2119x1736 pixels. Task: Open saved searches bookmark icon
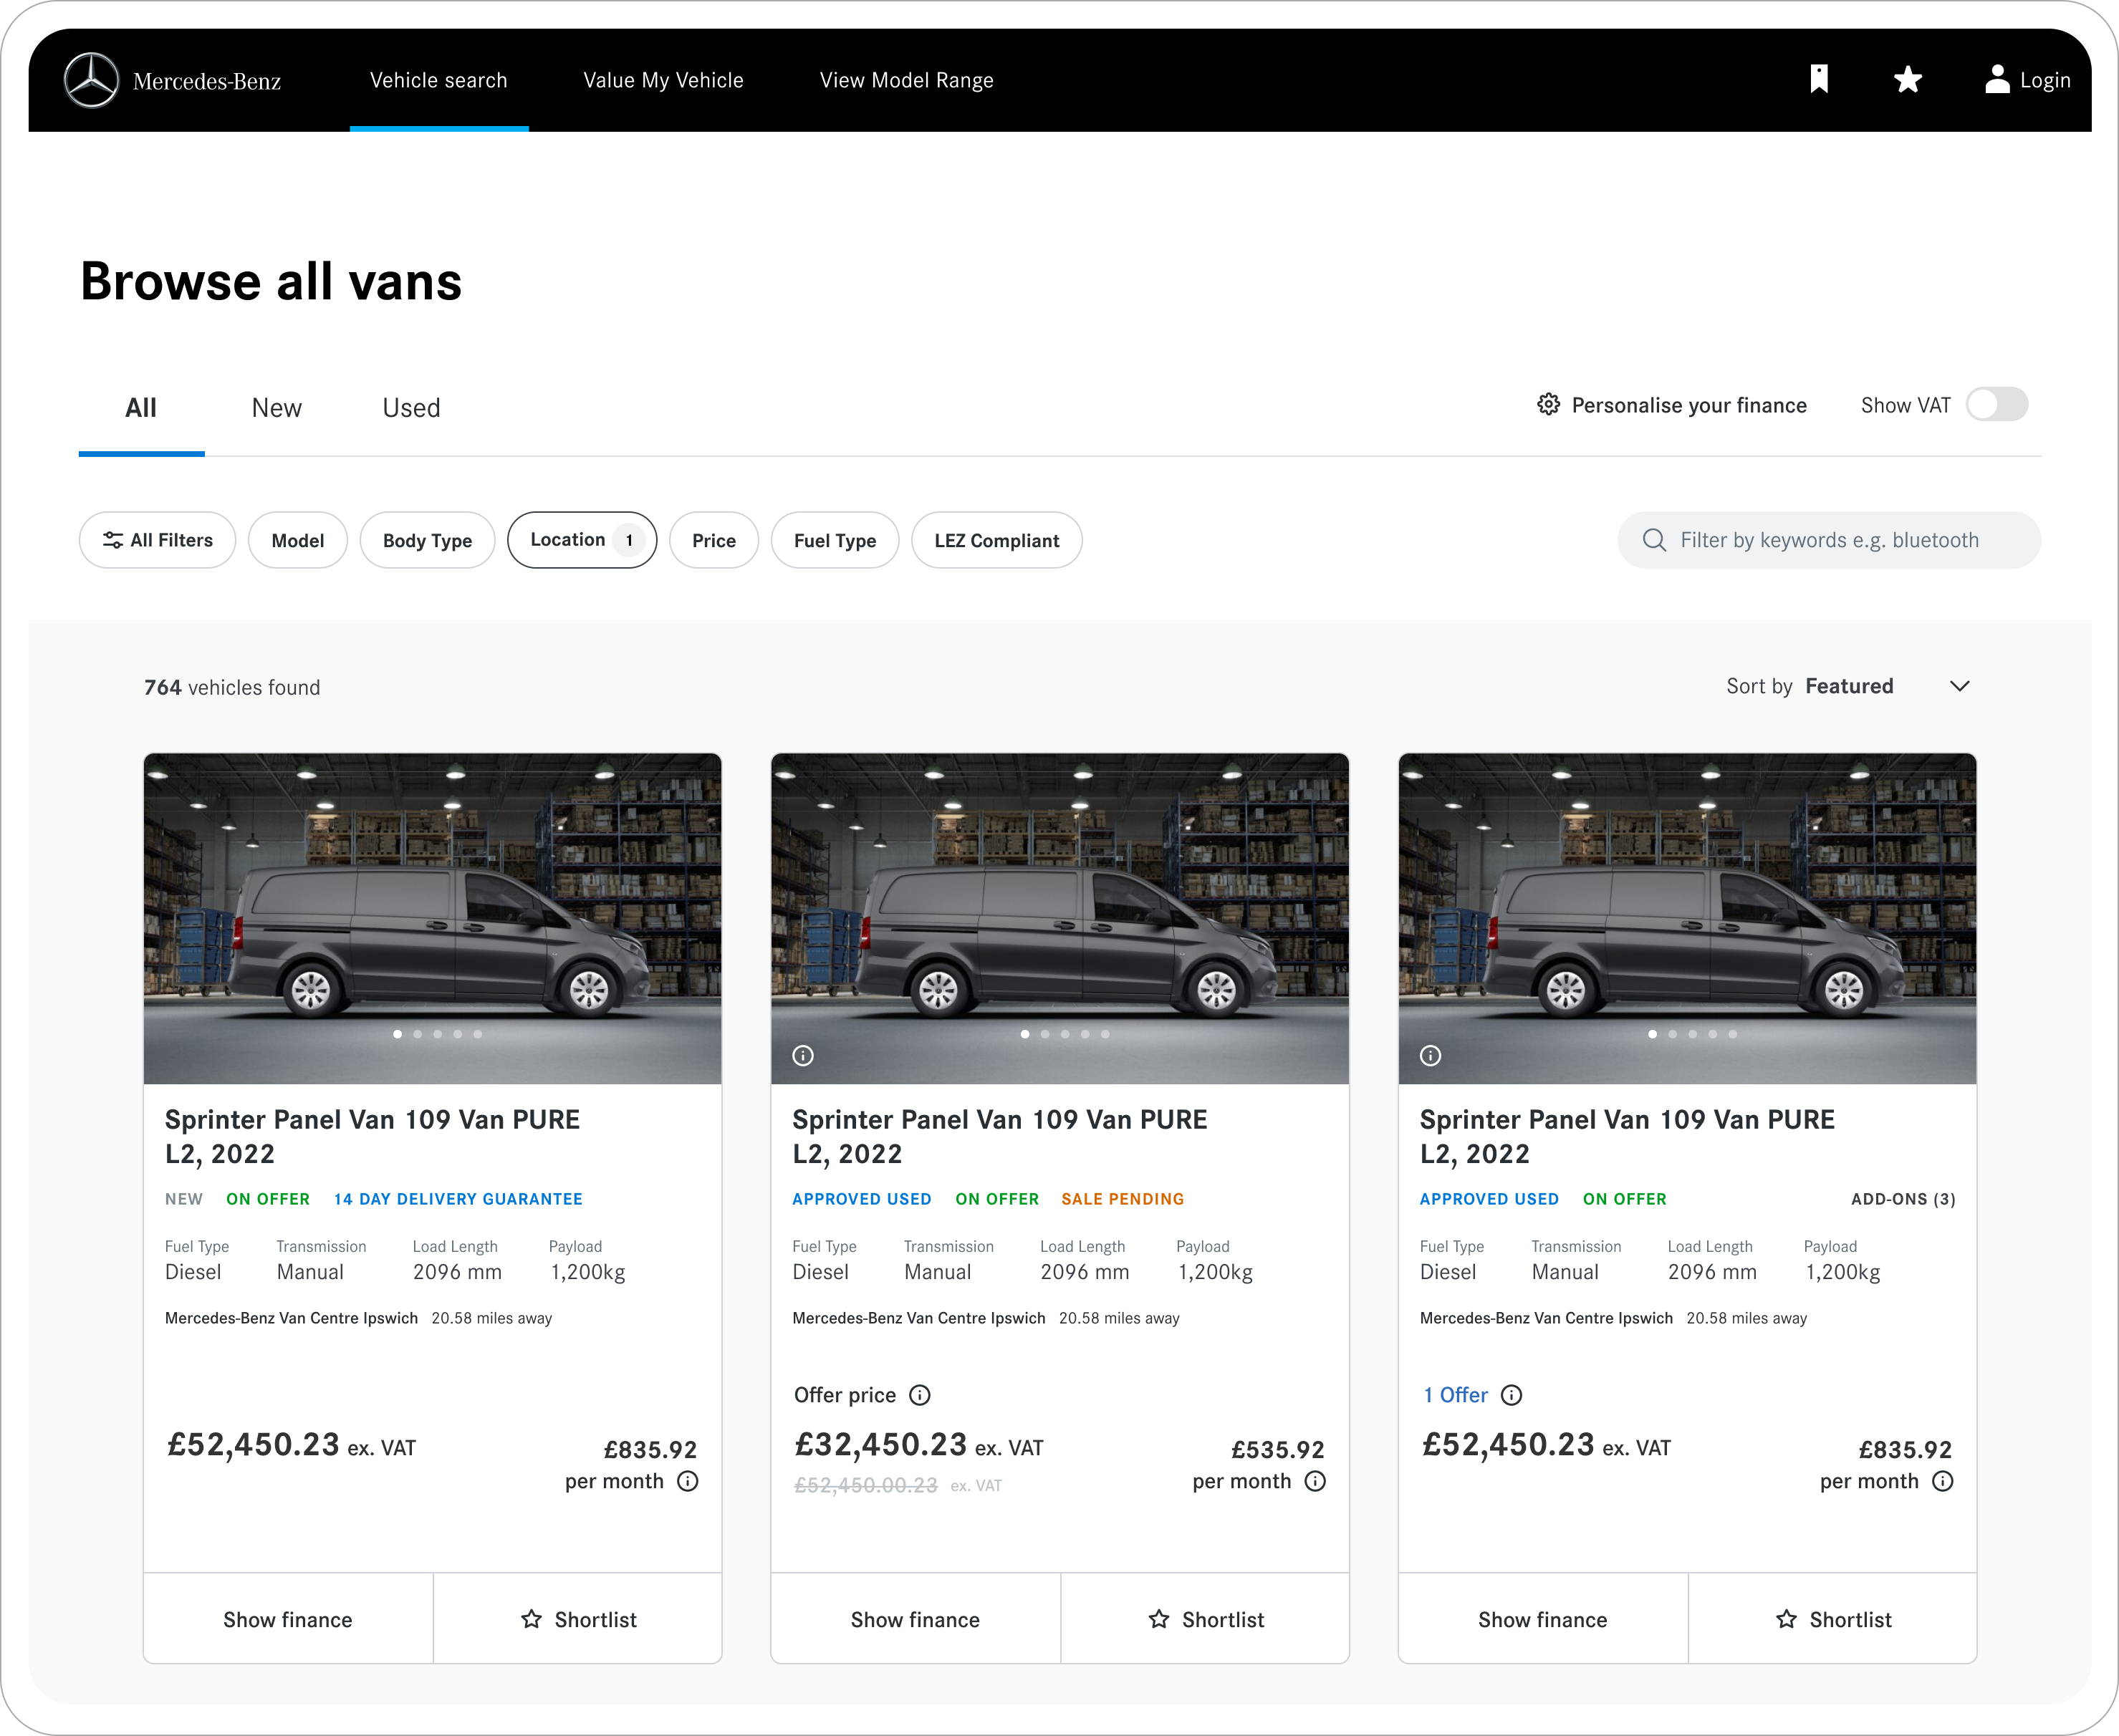point(1819,80)
